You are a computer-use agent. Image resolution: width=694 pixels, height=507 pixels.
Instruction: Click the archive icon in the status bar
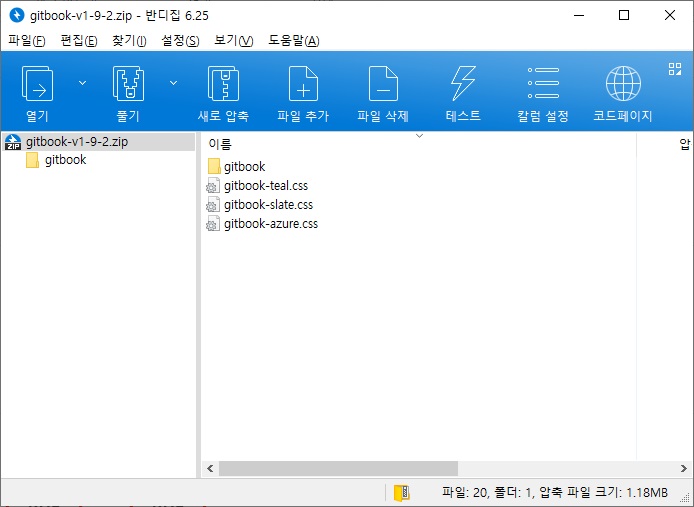coord(401,492)
